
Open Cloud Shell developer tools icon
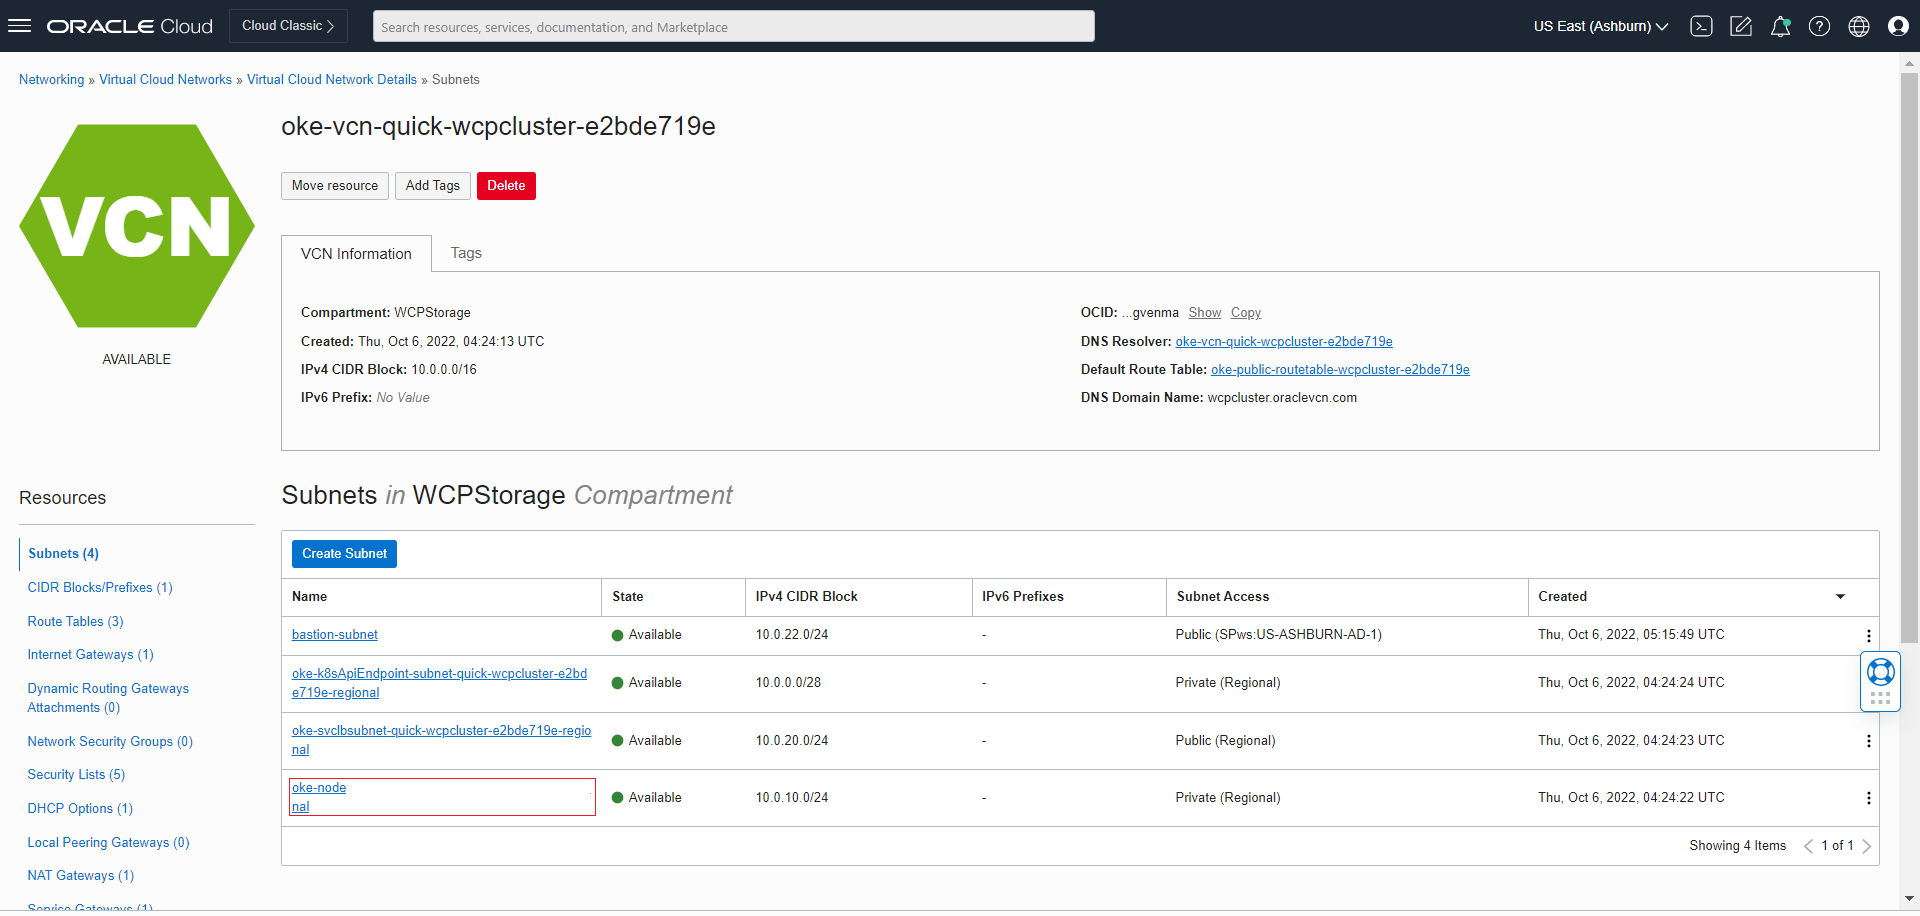click(x=1701, y=26)
